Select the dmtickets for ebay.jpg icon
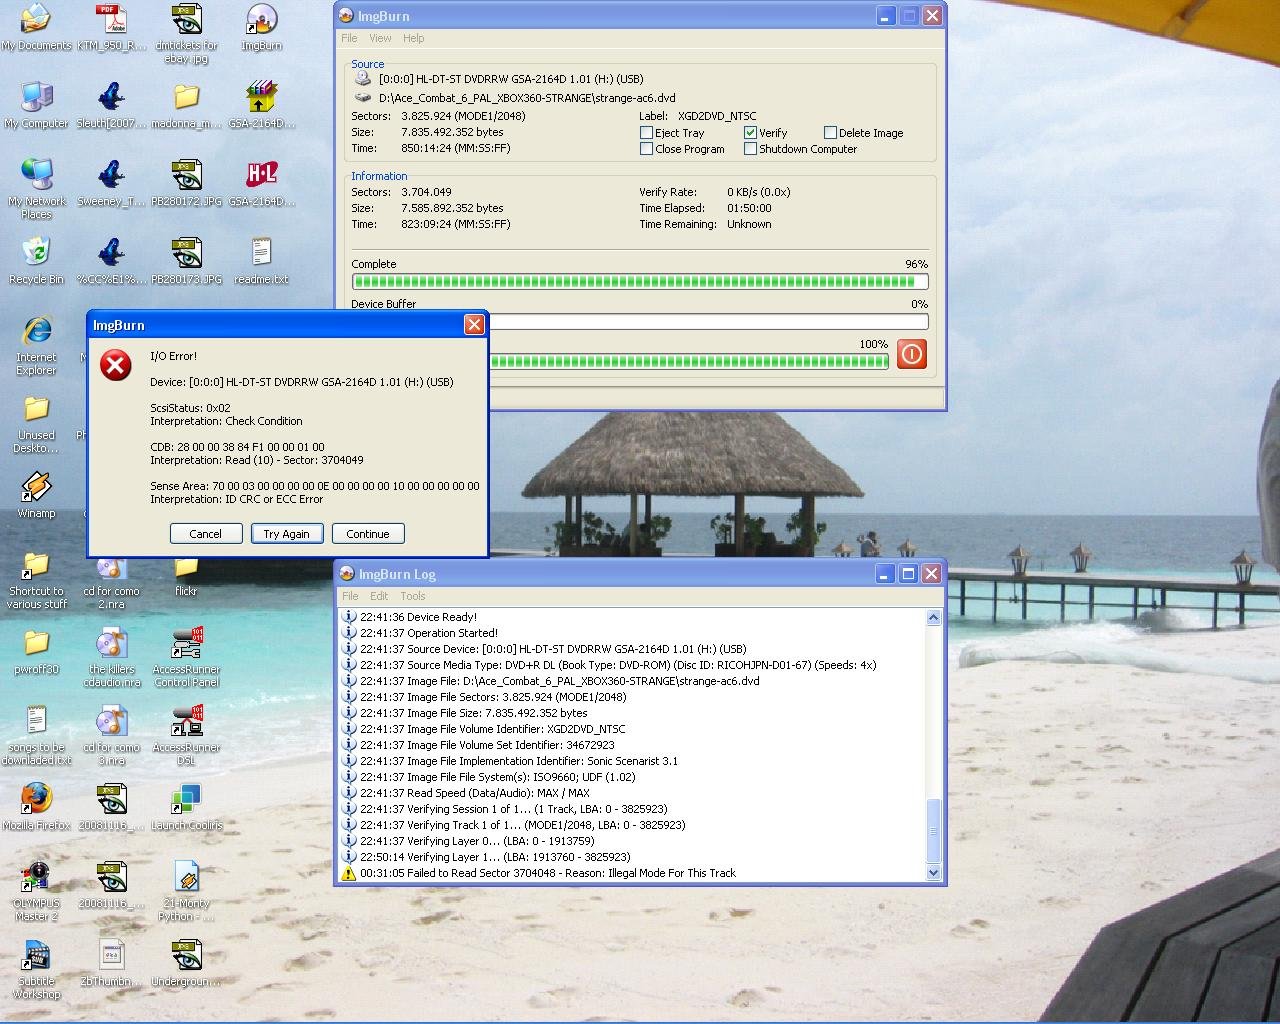 click(186, 33)
